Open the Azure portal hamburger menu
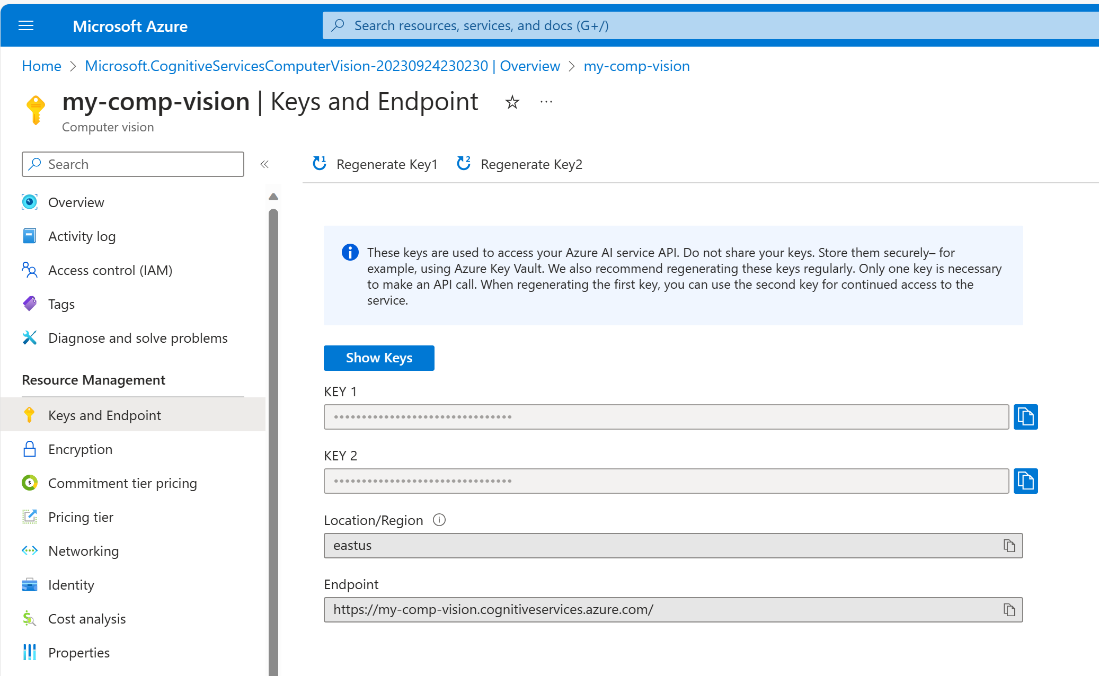Image resolution: width=1099 pixels, height=676 pixels. 26,26
